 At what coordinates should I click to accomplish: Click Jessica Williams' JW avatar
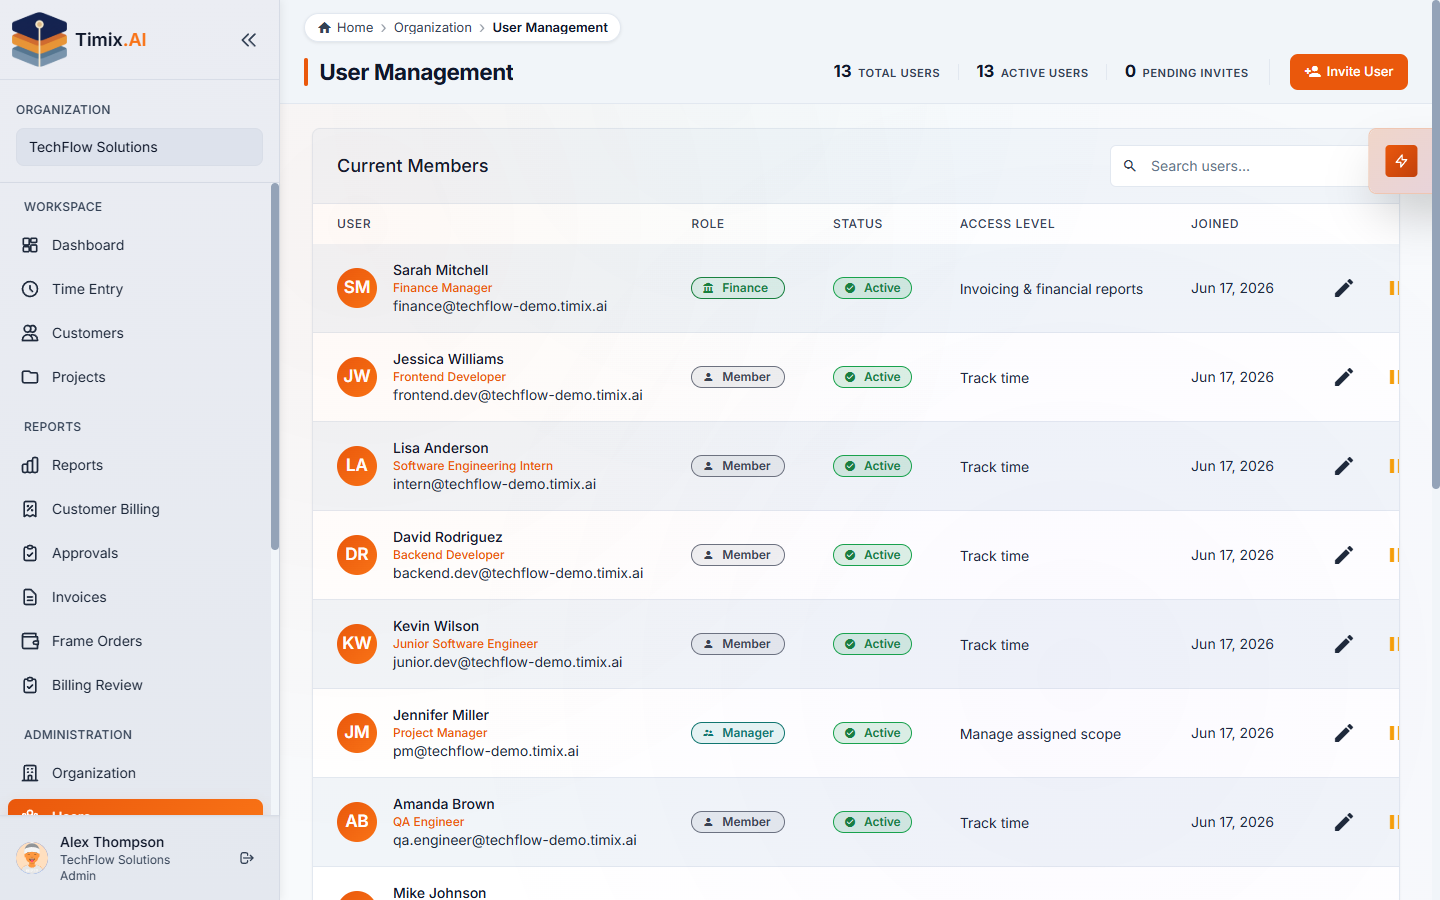pyautogui.click(x=357, y=377)
